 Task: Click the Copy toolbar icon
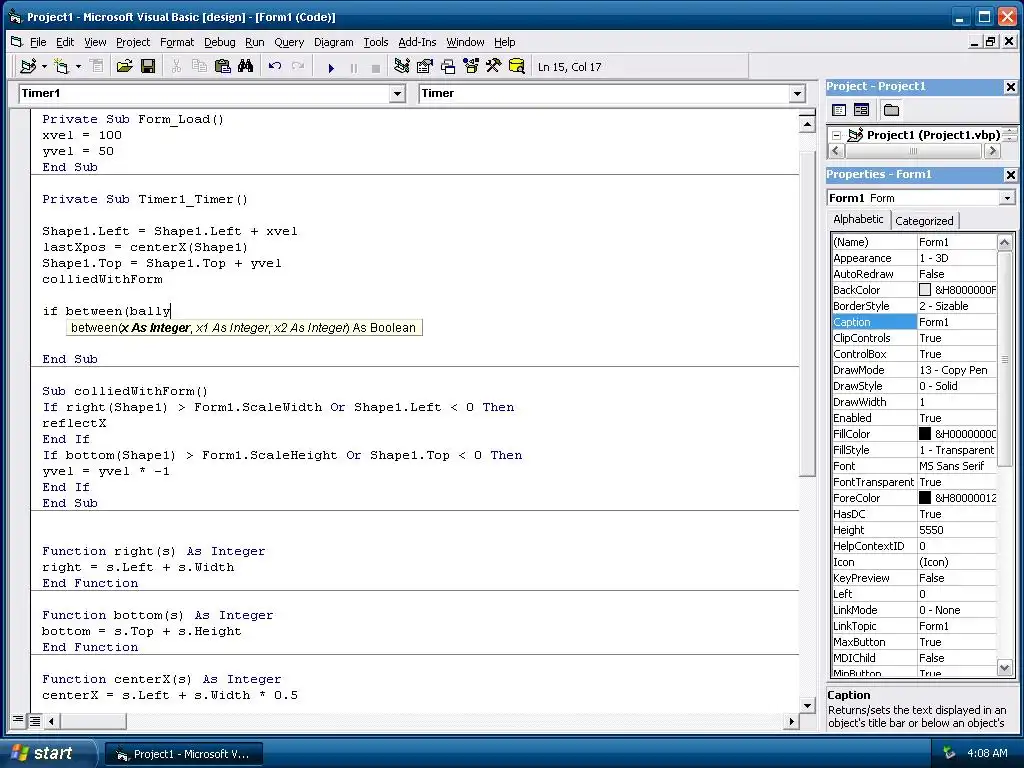click(x=199, y=66)
